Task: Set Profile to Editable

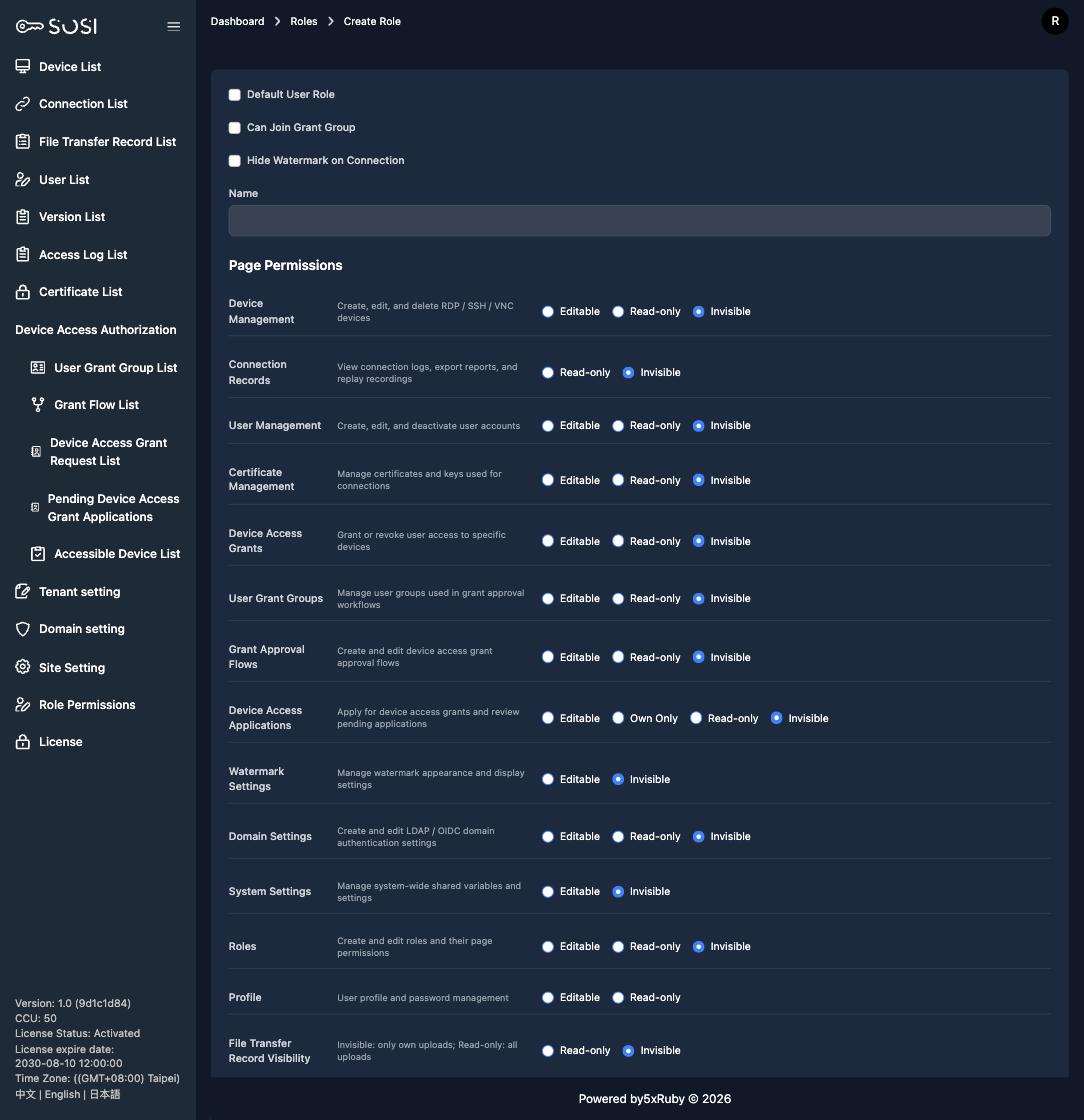Action: pyautogui.click(x=548, y=998)
